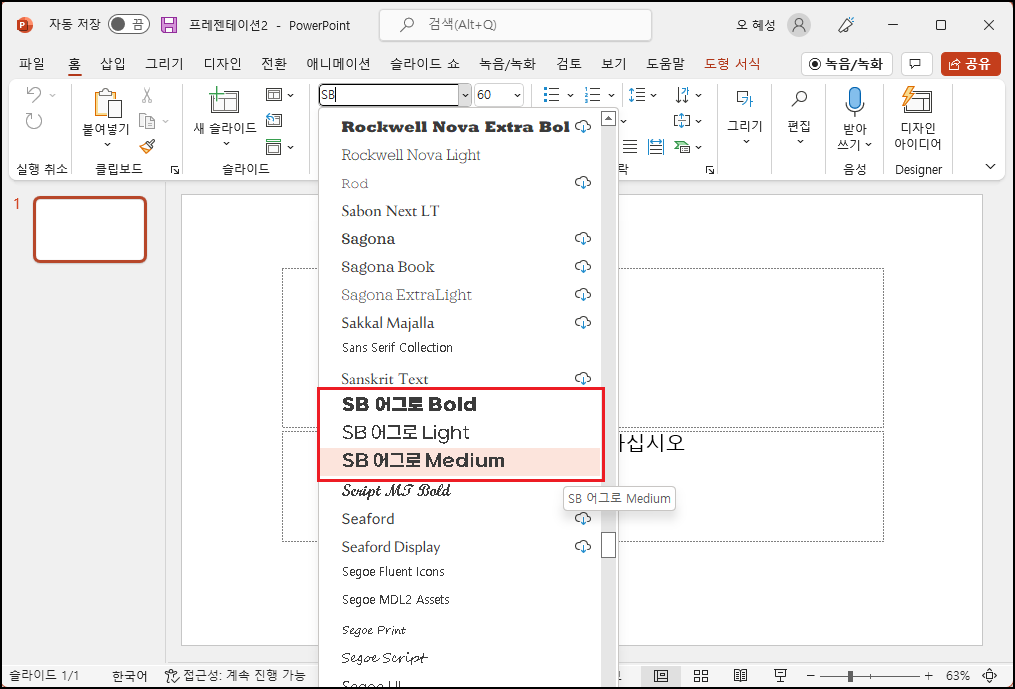Switch to the 슬라이드 쇼 tab
This screenshot has width=1015, height=689.
coord(425,63)
